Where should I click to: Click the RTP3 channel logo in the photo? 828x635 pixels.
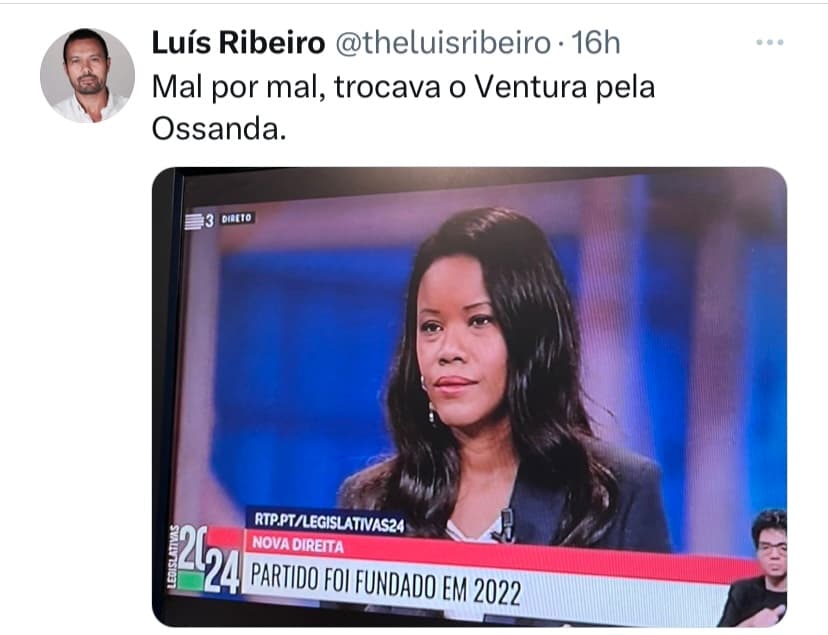point(199,221)
